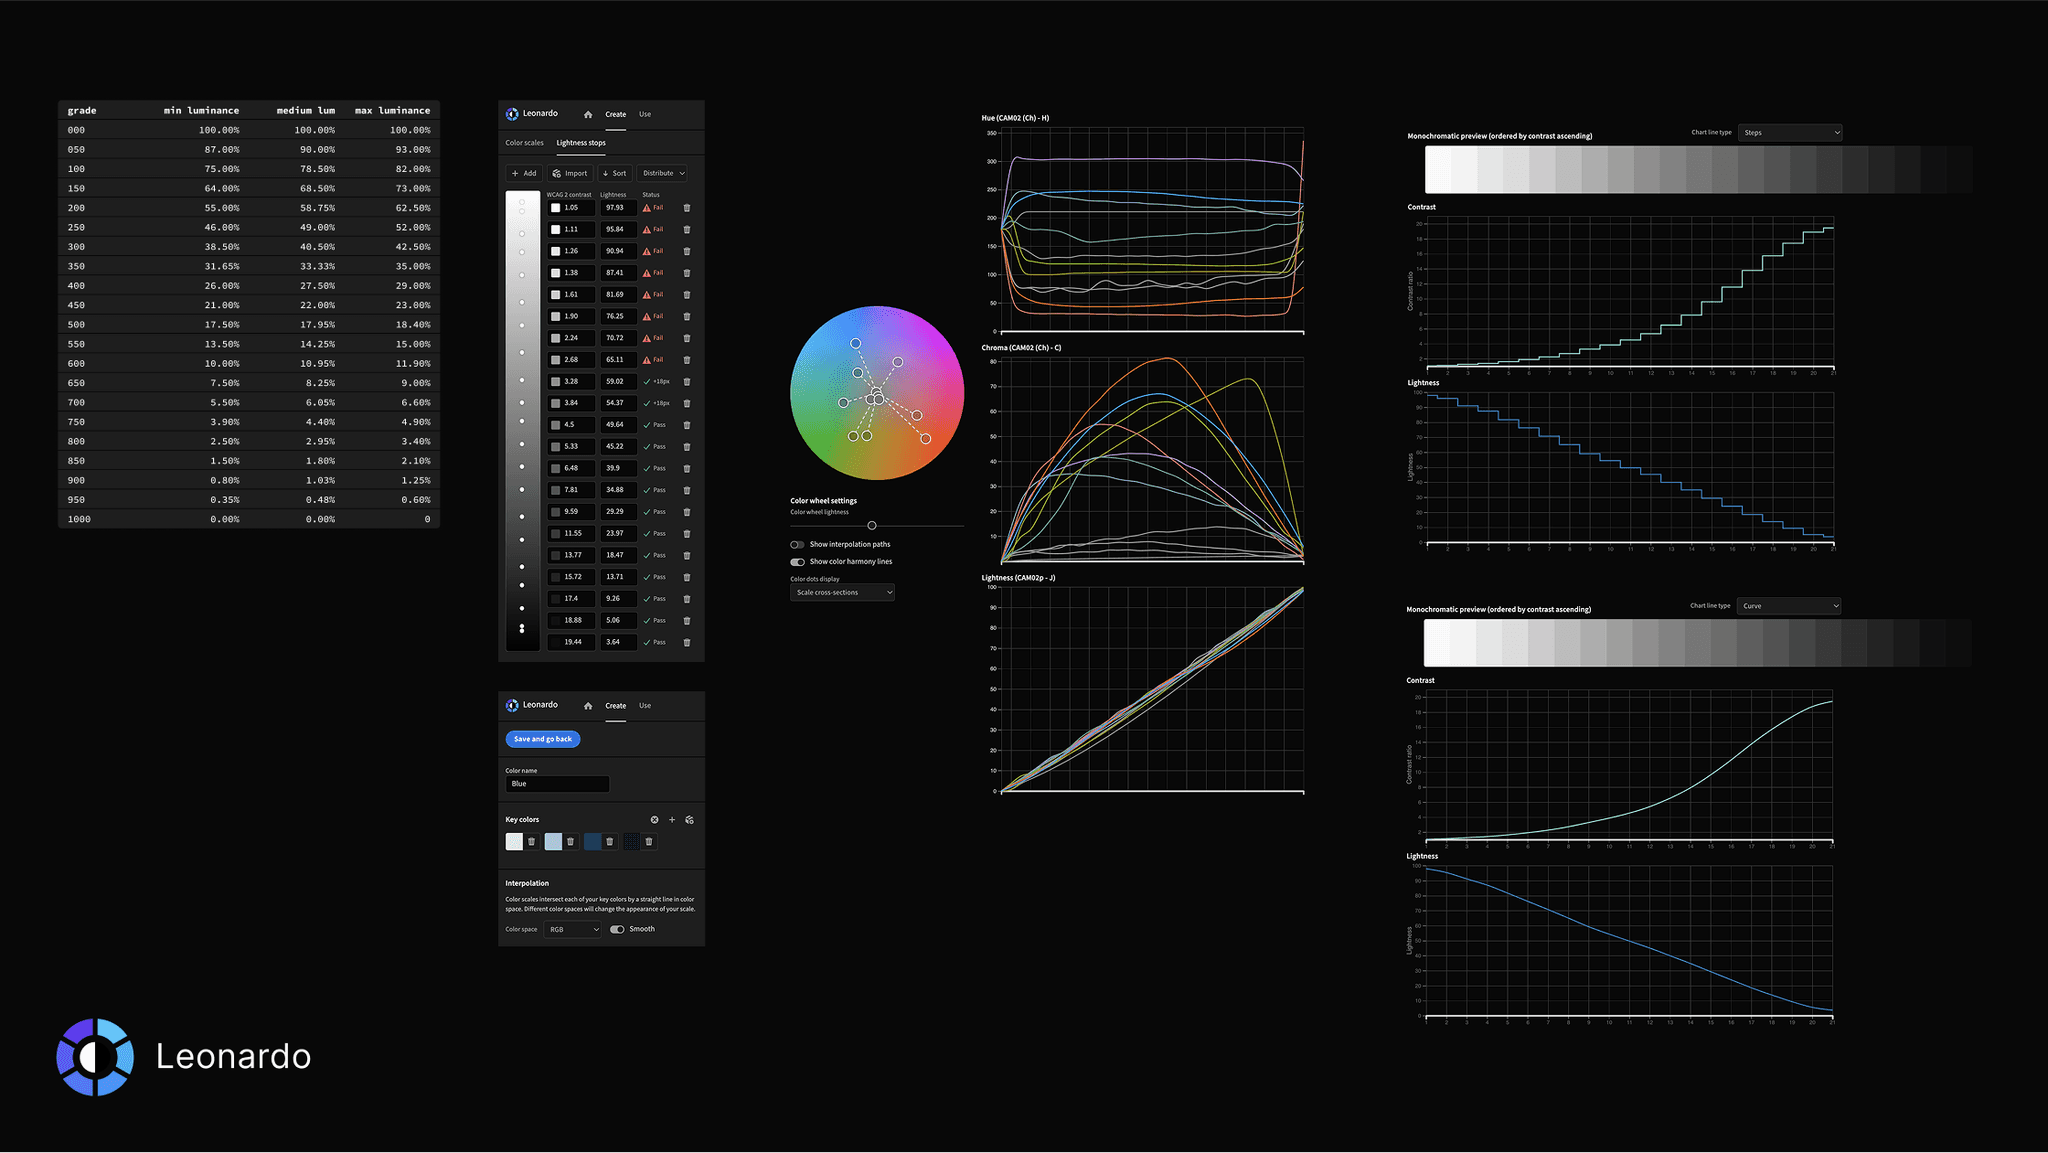Click Save and go back
The height and width of the screenshot is (1153, 2048).
coord(543,739)
